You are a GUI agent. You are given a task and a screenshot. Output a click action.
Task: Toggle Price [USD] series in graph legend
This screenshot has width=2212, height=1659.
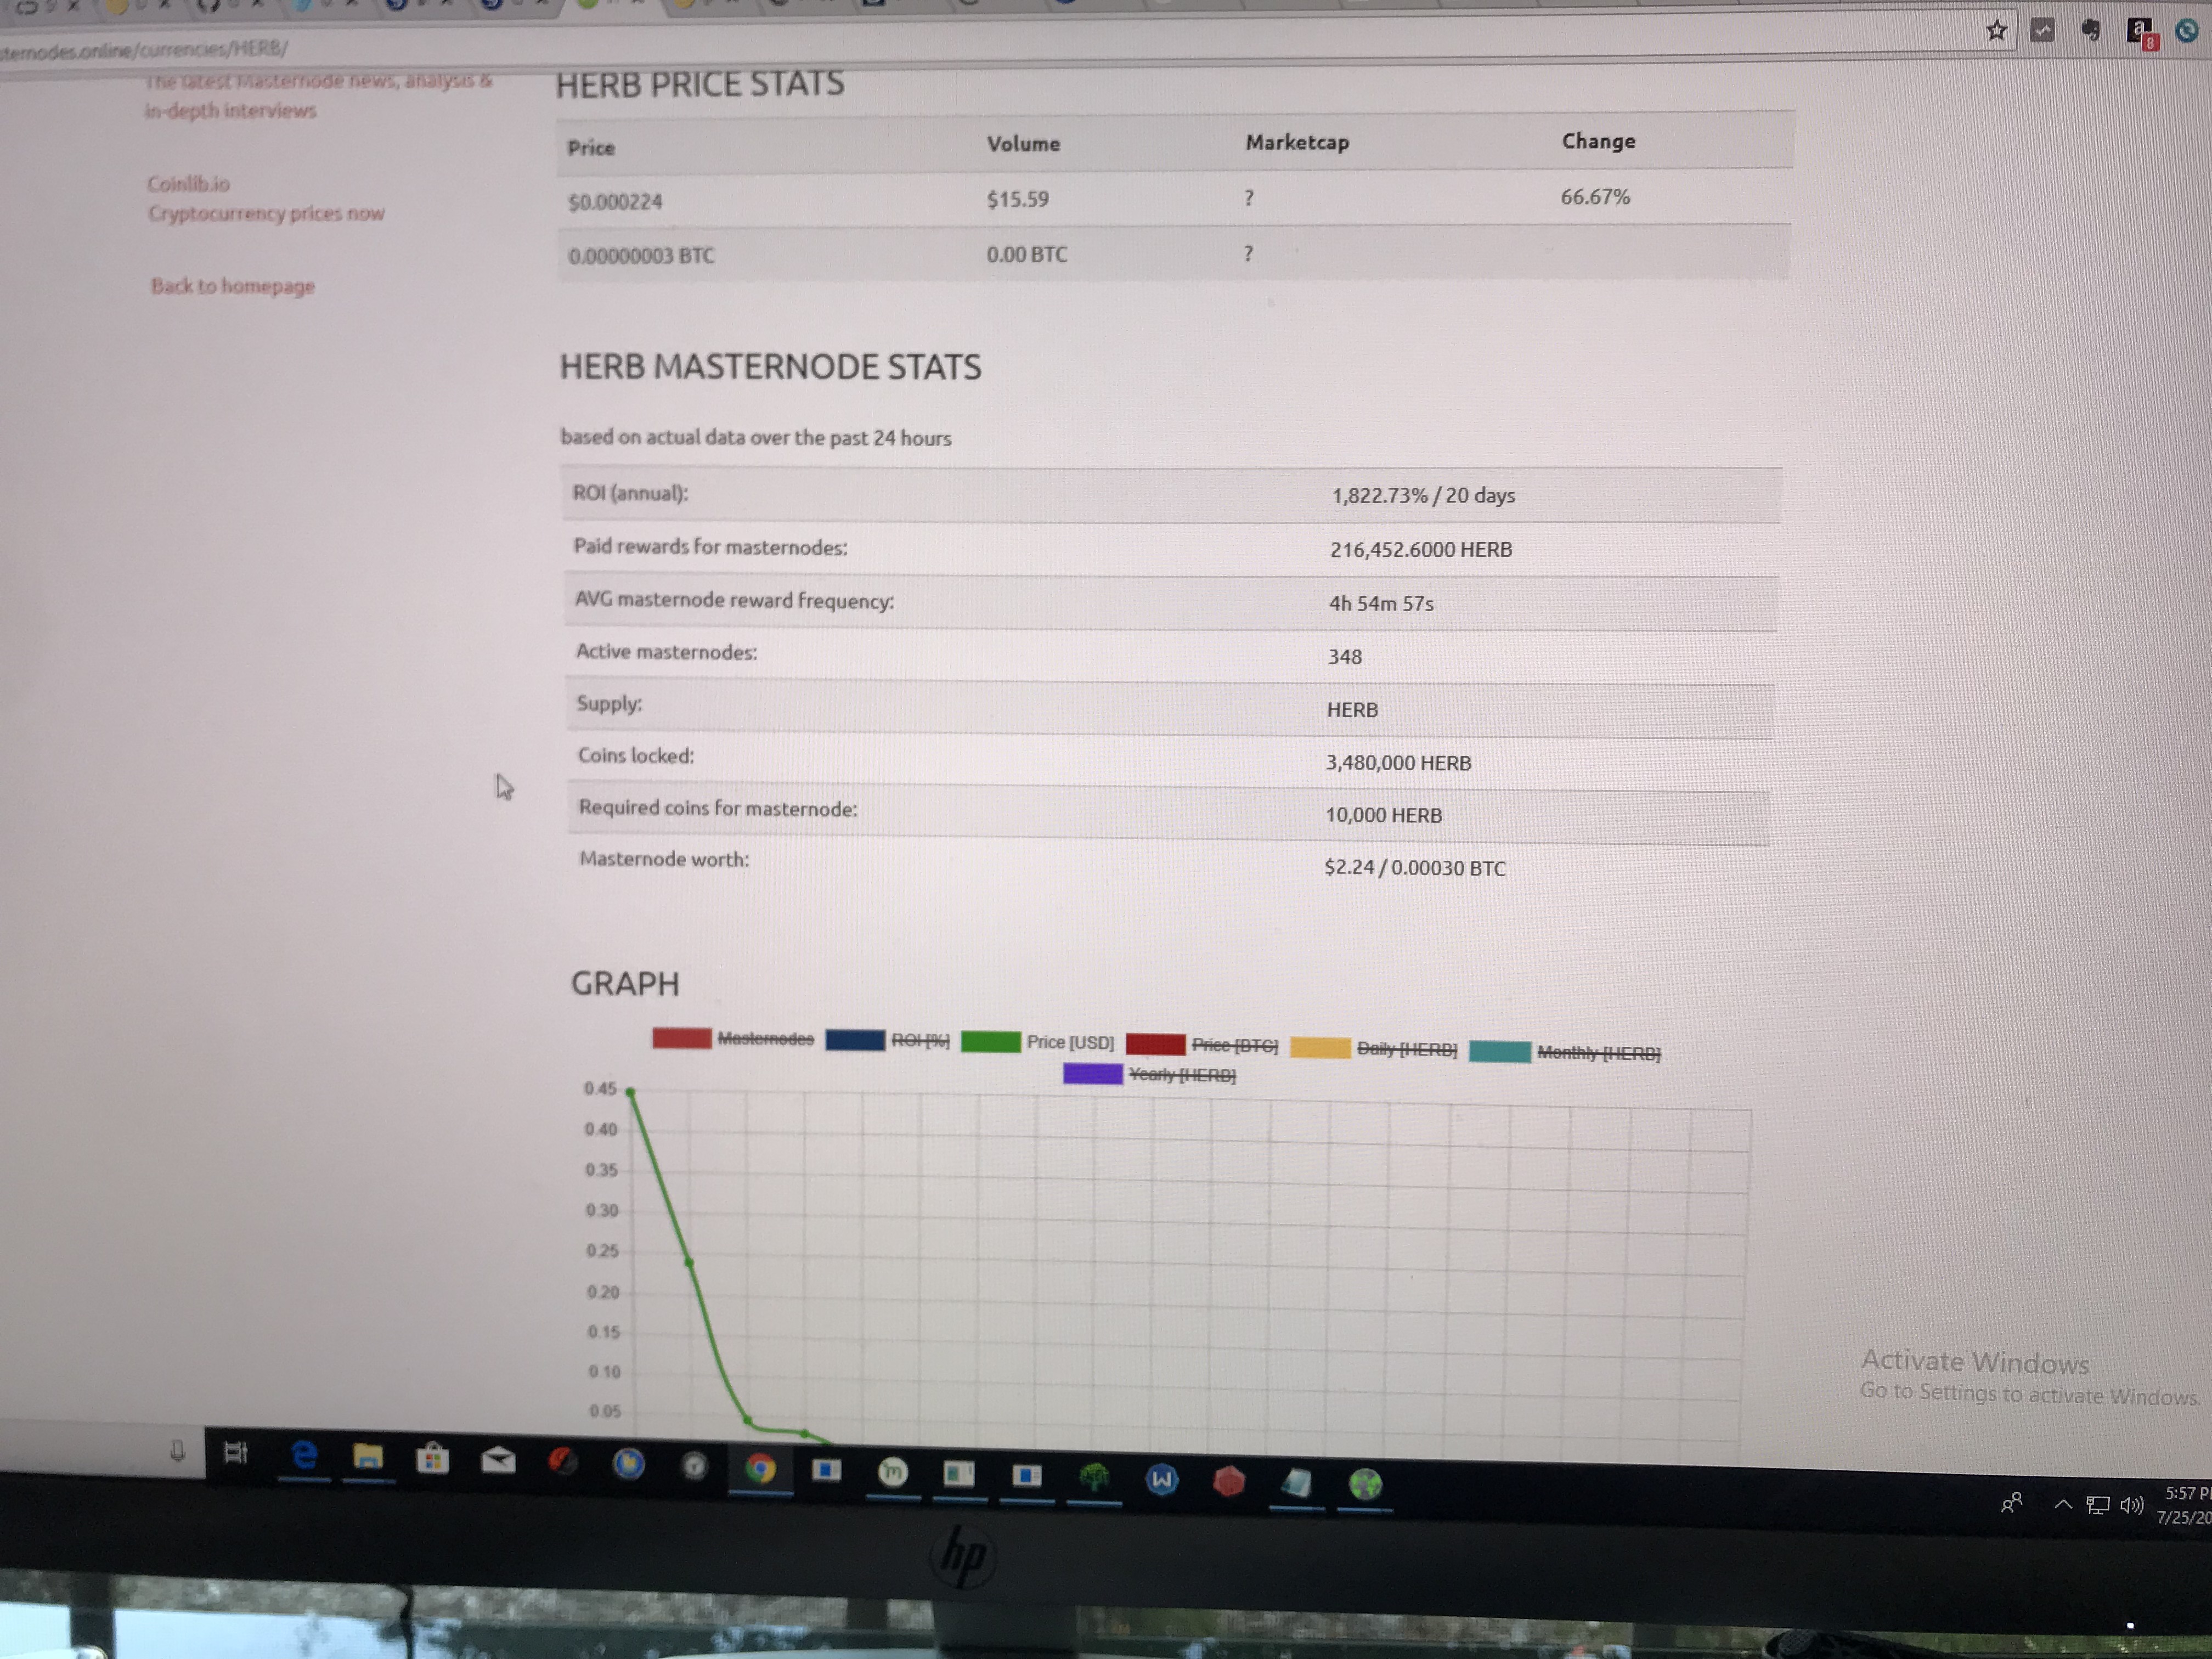coord(1069,1042)
